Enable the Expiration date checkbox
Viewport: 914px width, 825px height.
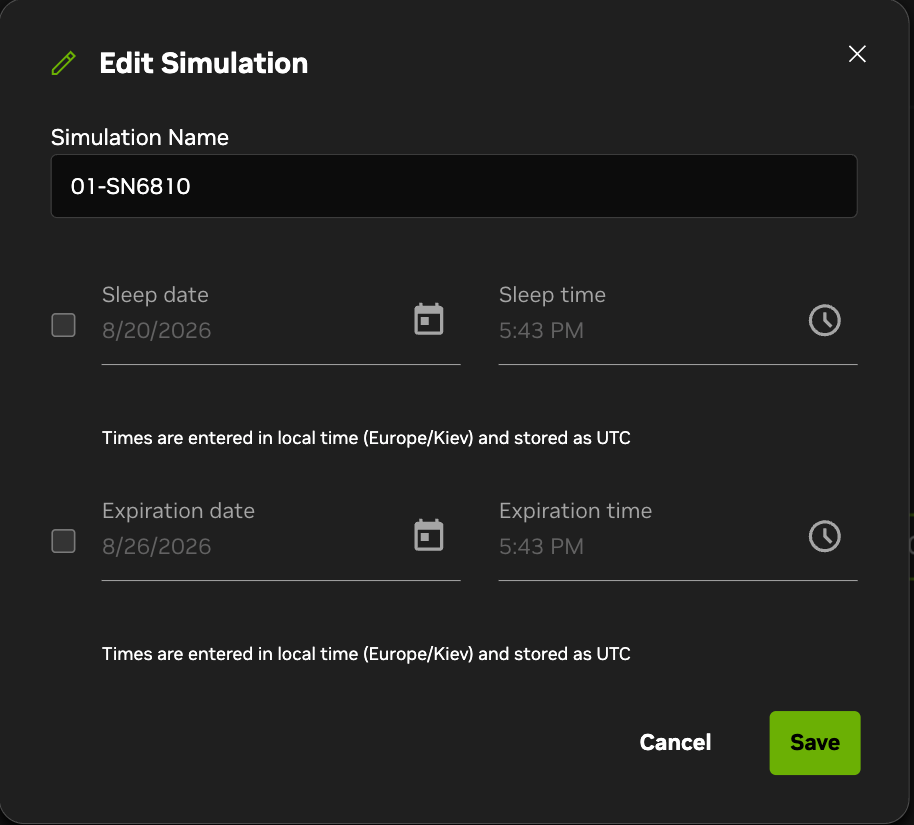[x=64, y=540]
